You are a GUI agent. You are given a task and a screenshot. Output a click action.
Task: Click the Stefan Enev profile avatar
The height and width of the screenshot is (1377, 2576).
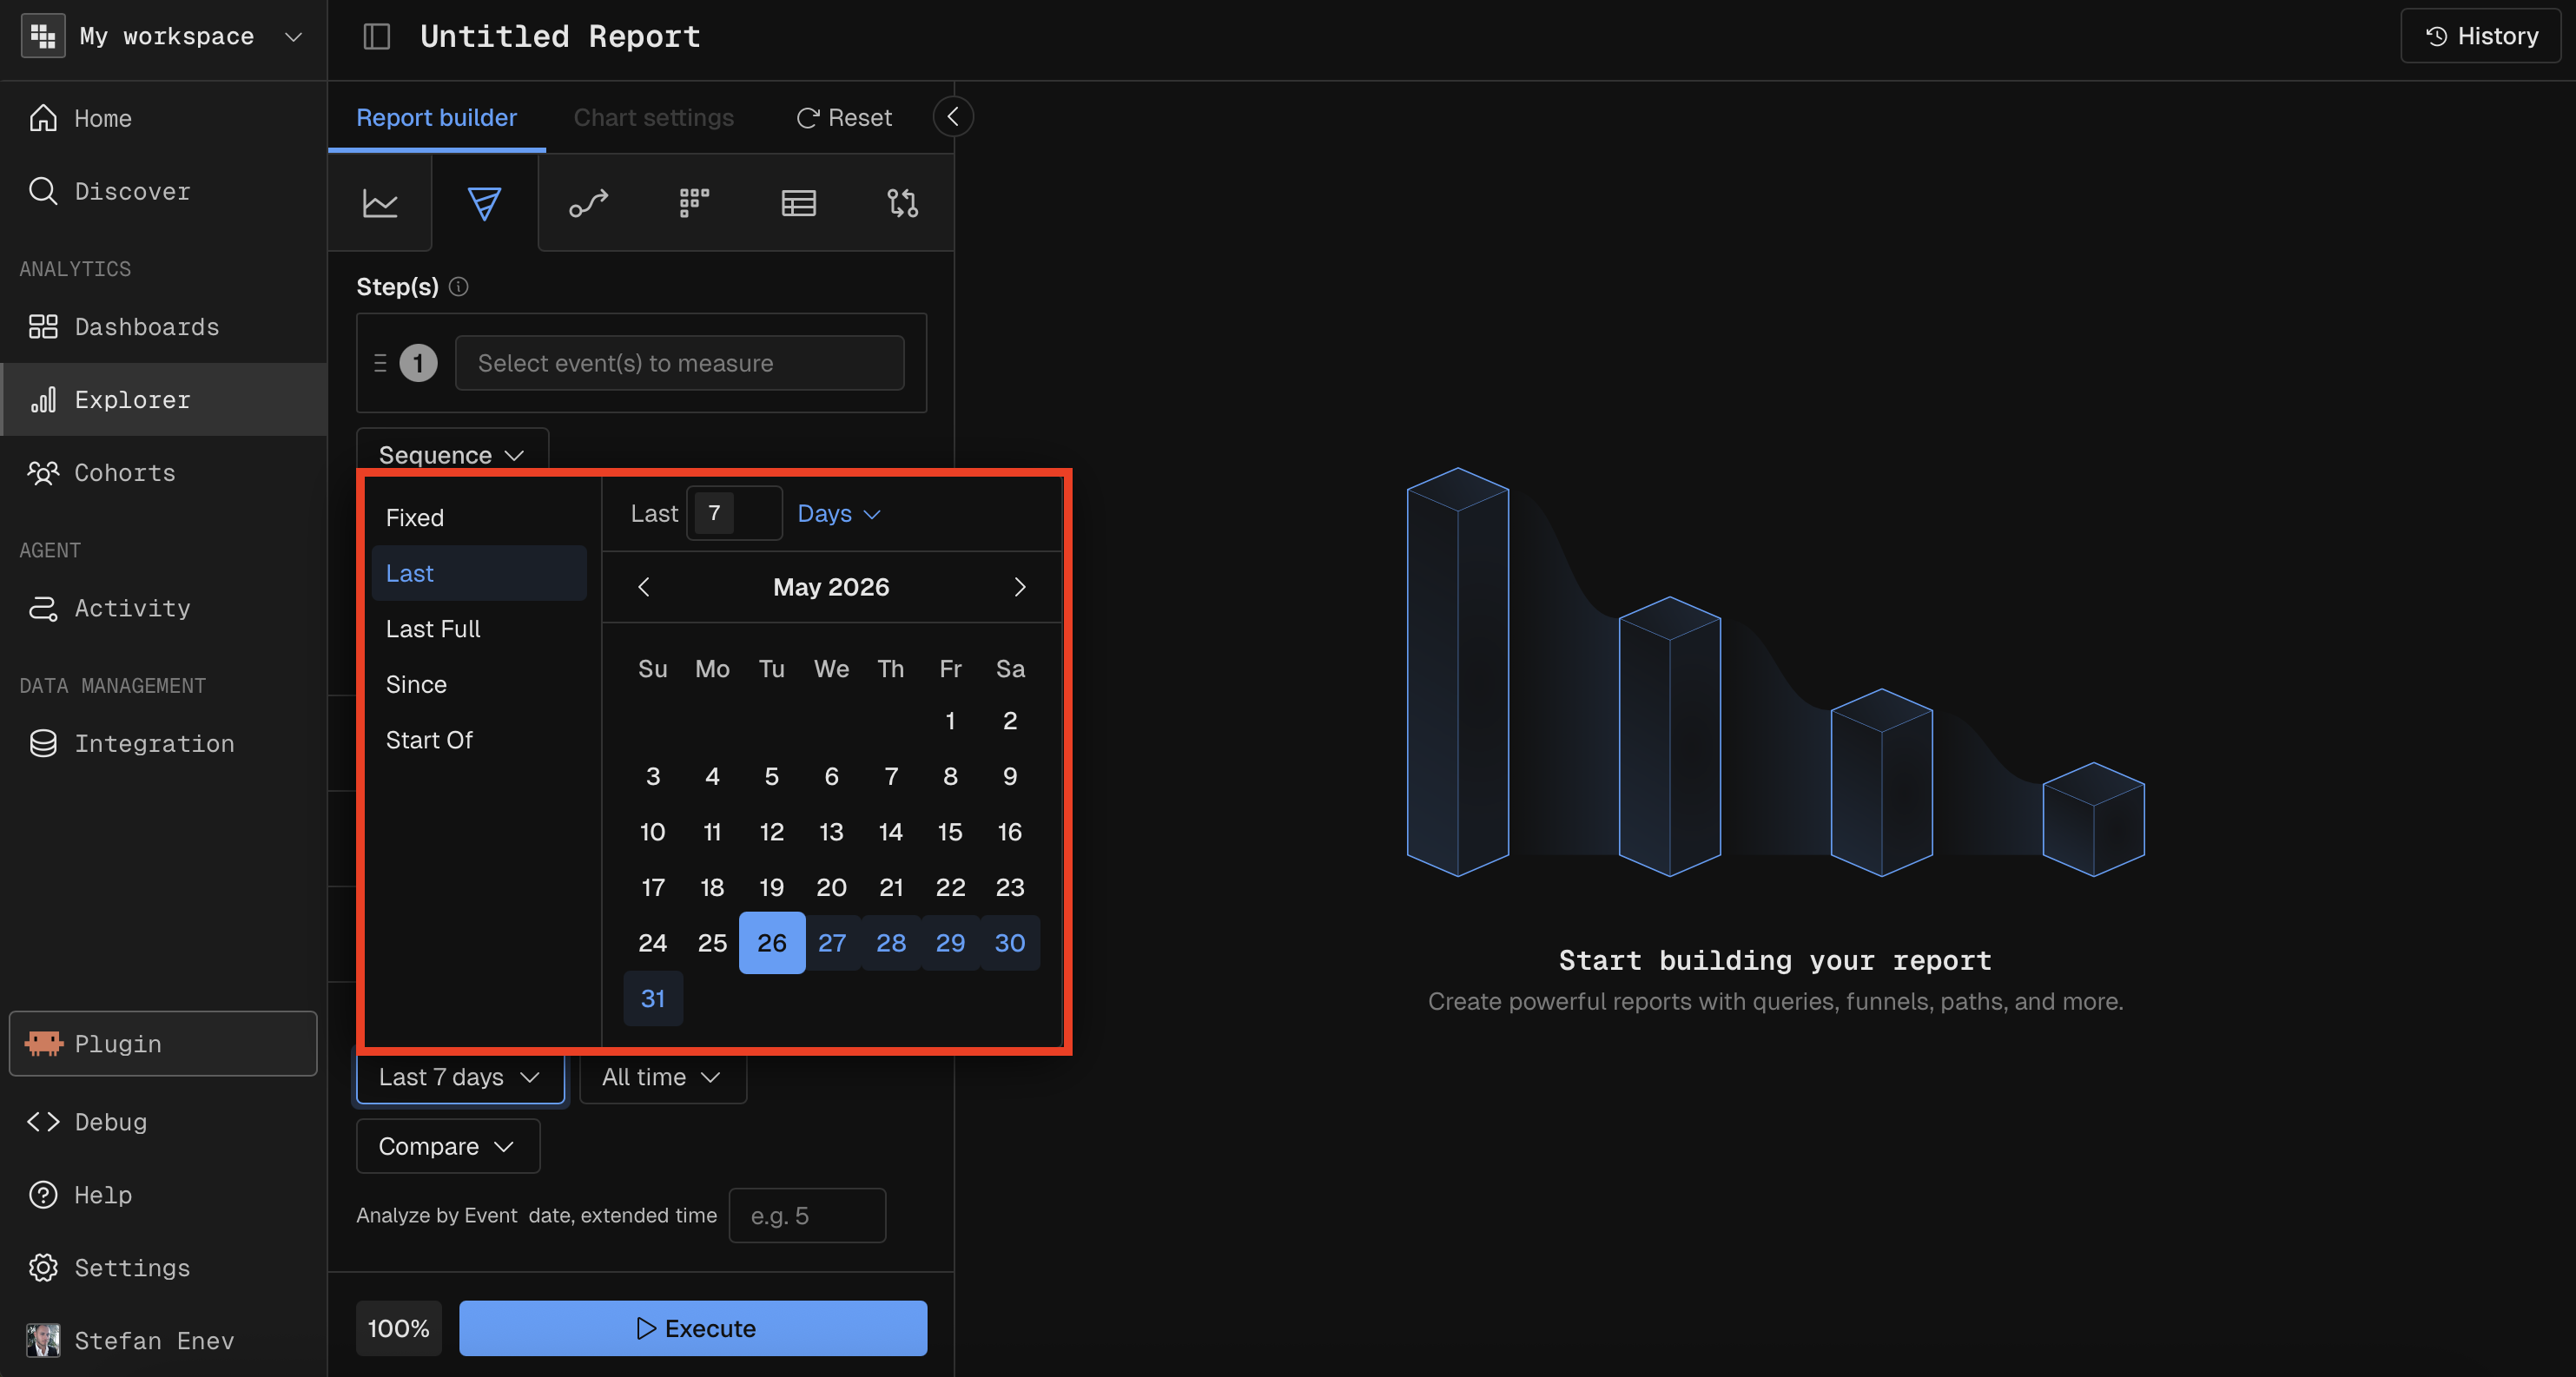click(43, 1340)
